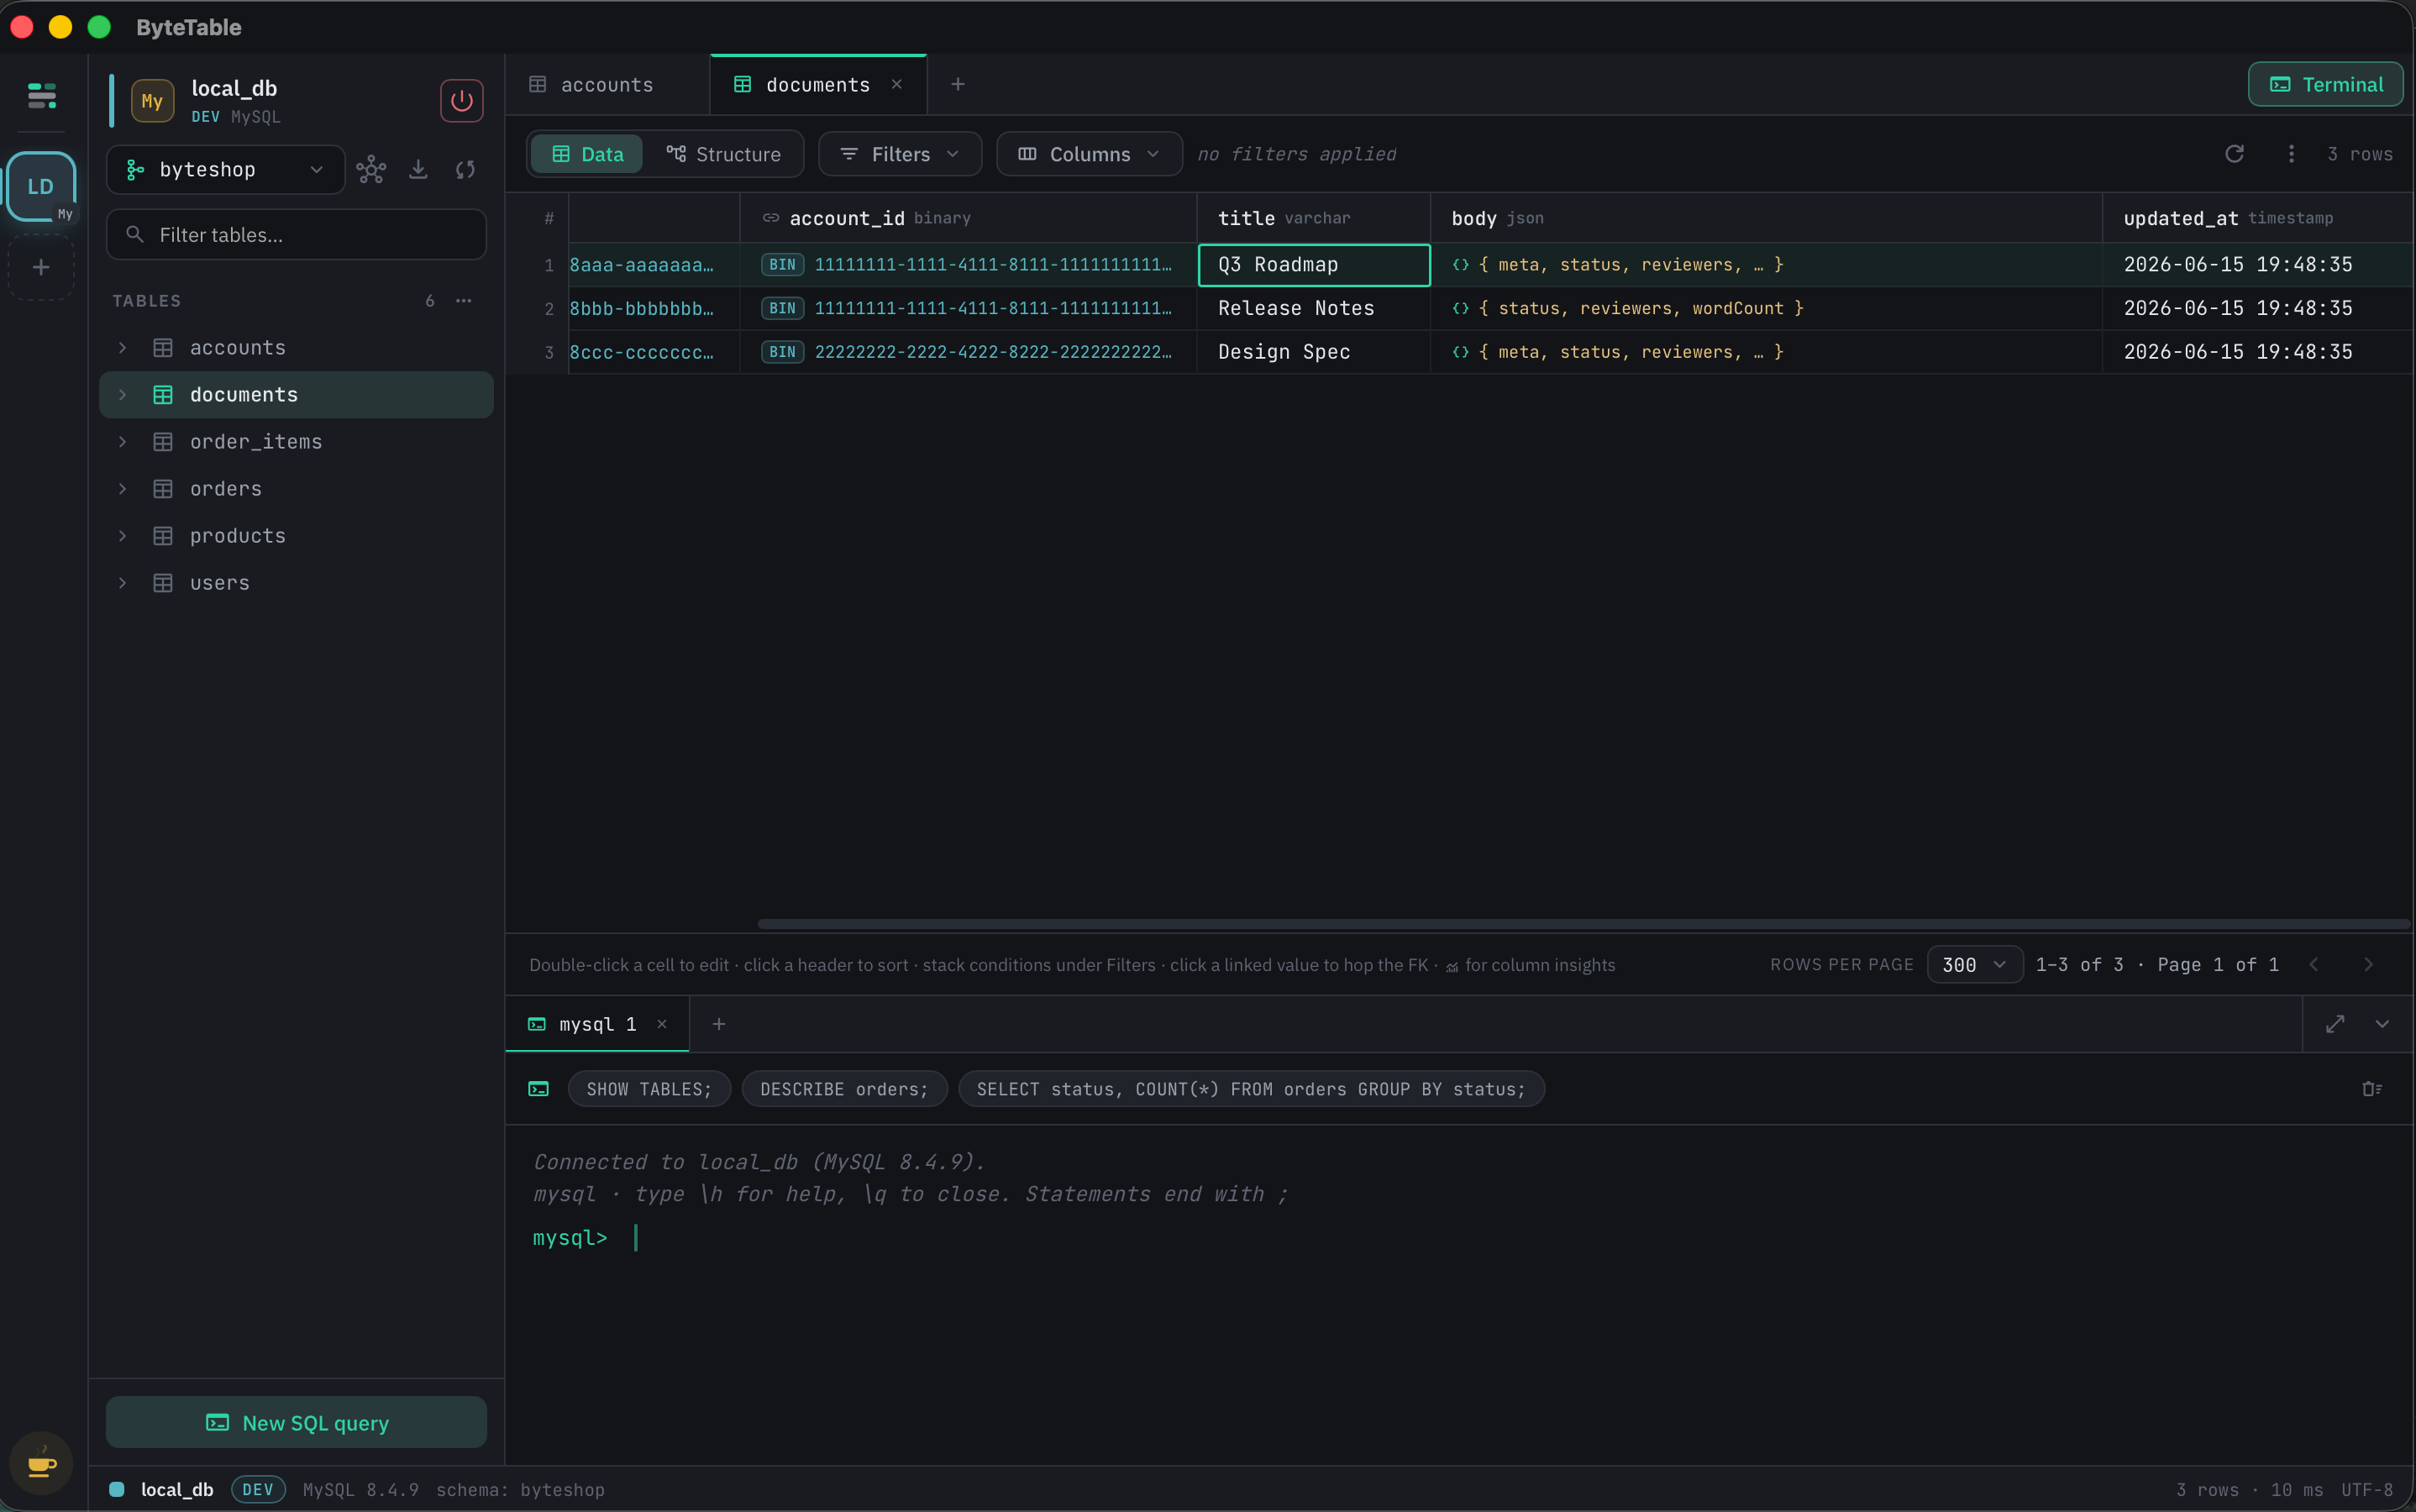Image resolution: width=2416 pixels, height=1512 pixels.
Task: Open the schema graph icon
Action: pos(371,169)
